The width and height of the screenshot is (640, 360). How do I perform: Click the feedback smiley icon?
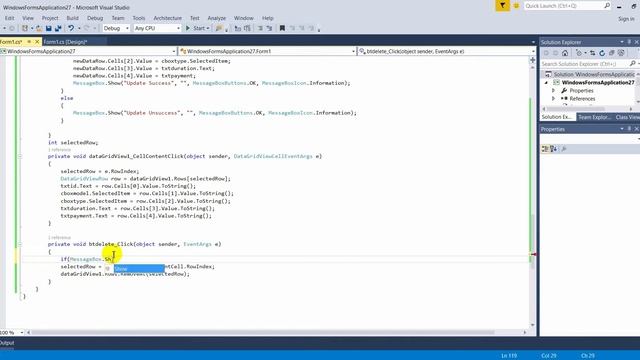tap(516, 6)
